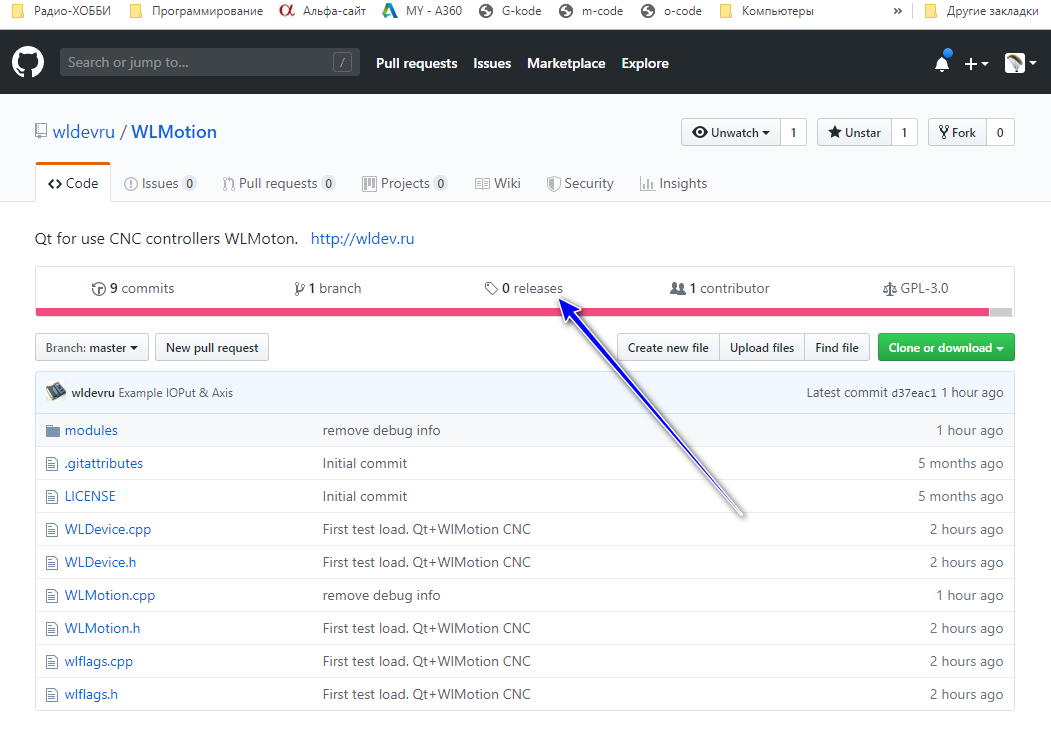Screen dimensions: 1051x733
Task: Open the Insights tab
Action: (x=674, y=183)
